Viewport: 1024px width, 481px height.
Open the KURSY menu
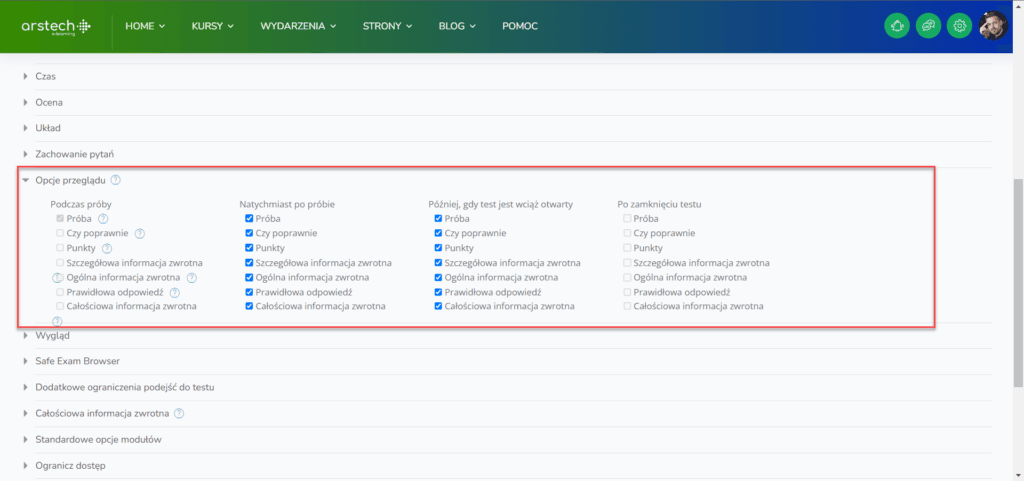(213, 26)
